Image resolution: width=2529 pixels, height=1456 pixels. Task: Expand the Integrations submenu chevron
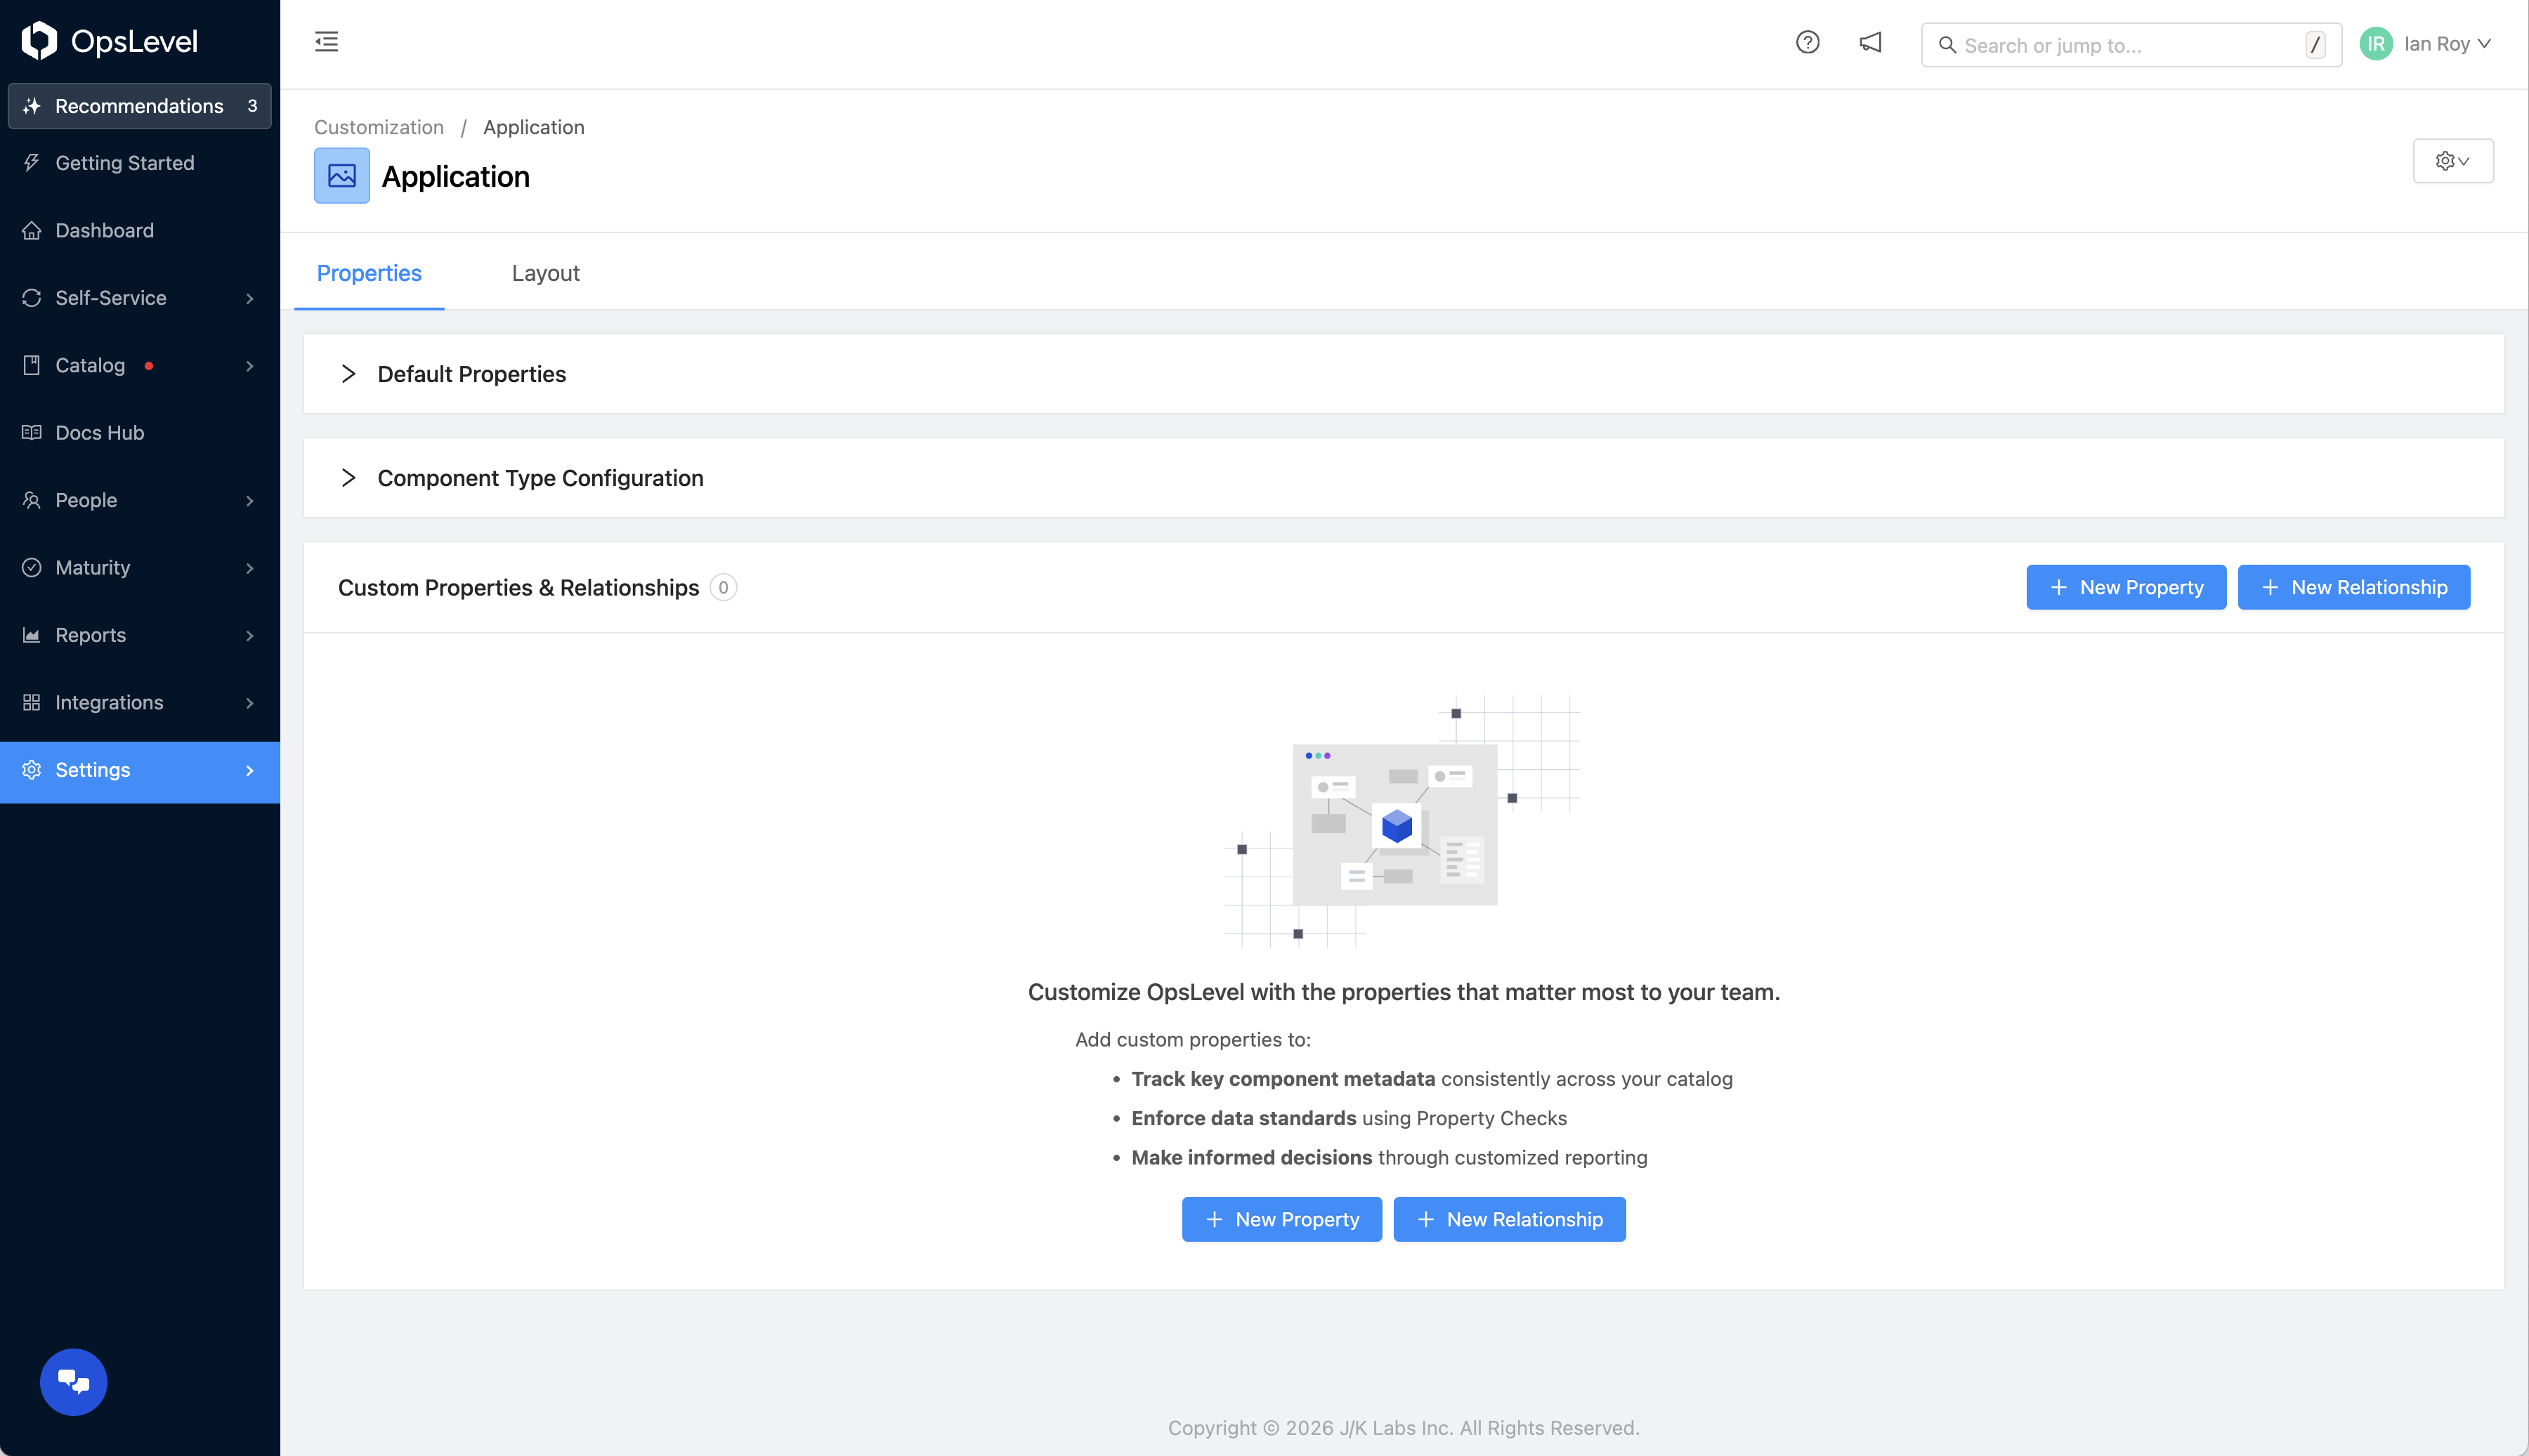pos(249,704)
